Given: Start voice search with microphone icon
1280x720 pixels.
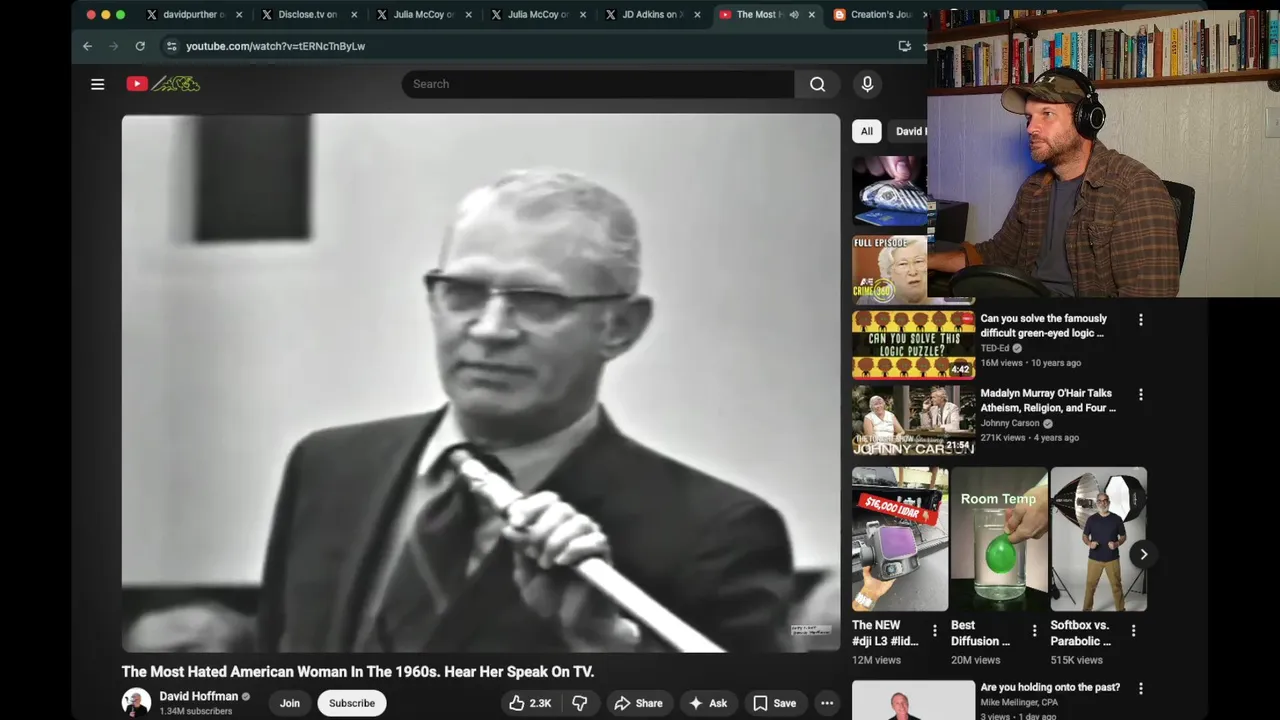Looking at the screenshot, I should coord(867,84).
